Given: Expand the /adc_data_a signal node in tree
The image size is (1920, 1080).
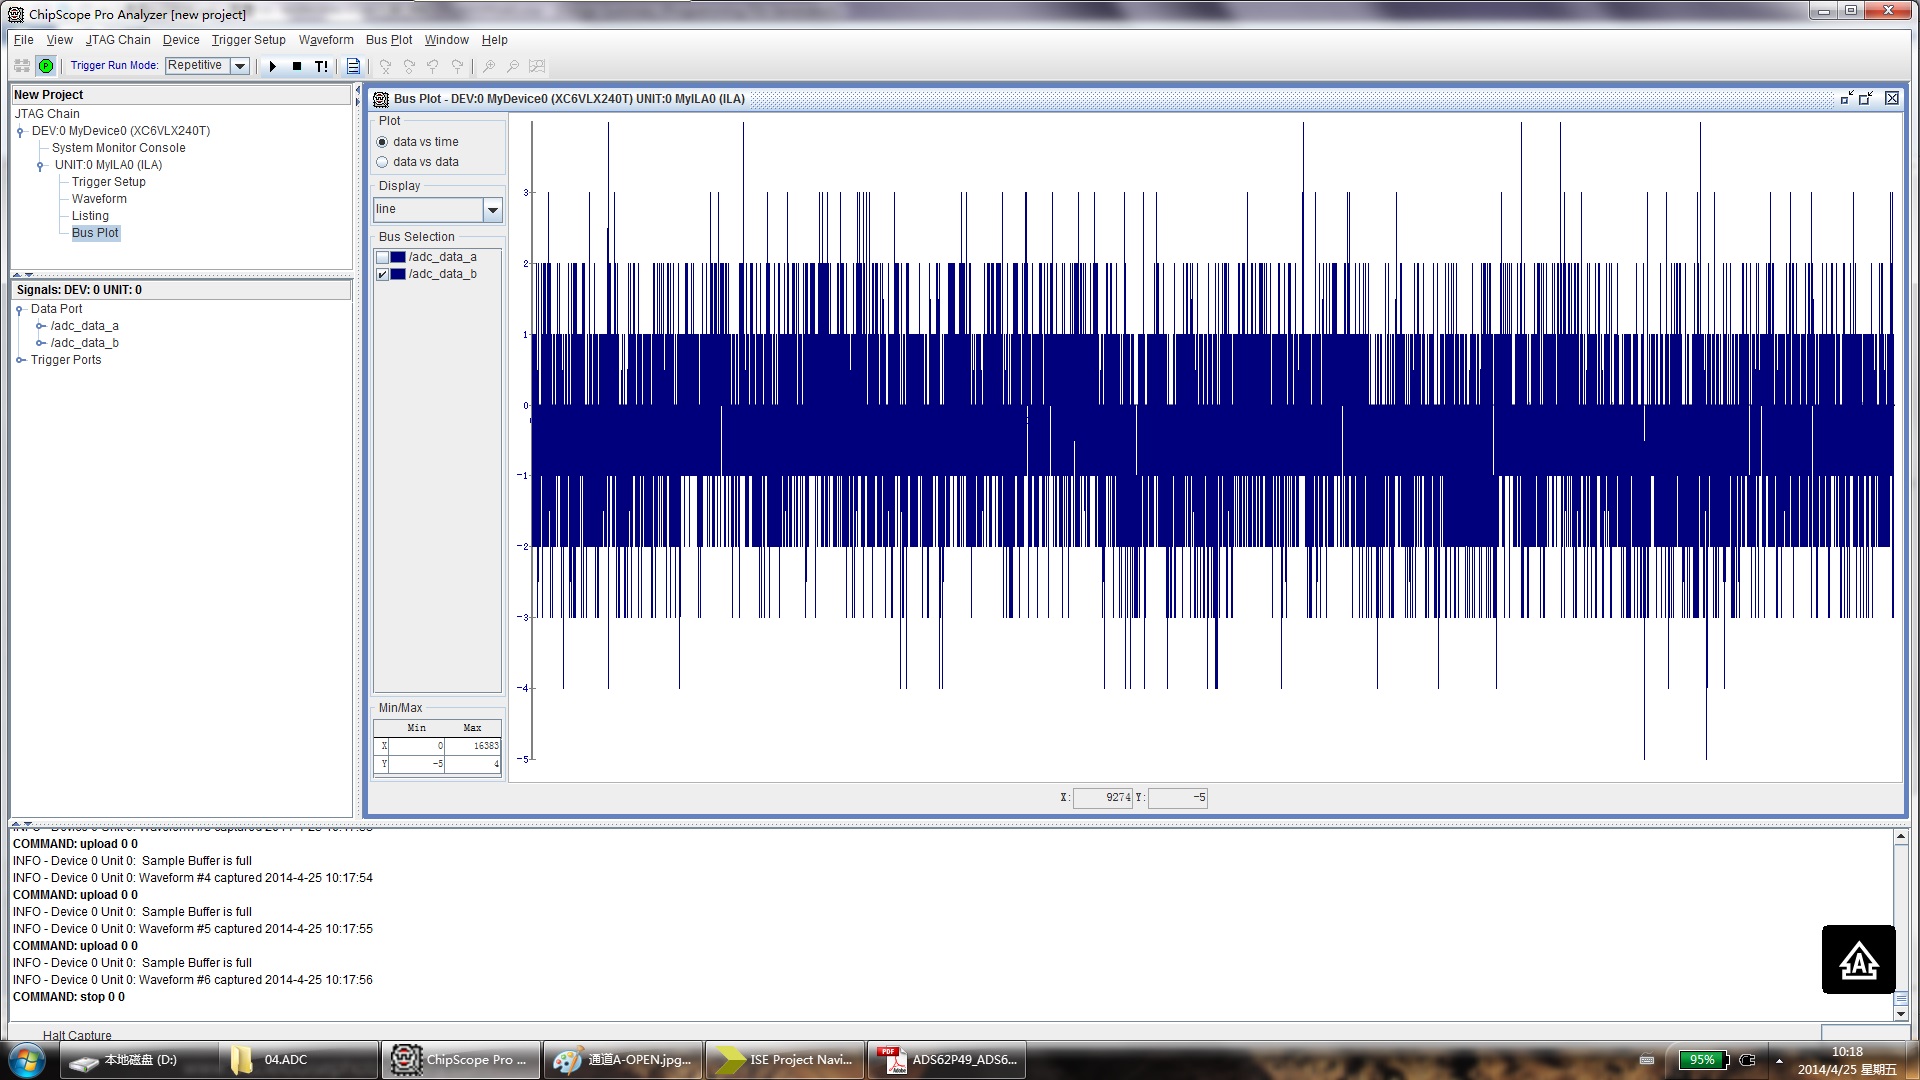Looking at the screenshot, I should coord(41,326).
